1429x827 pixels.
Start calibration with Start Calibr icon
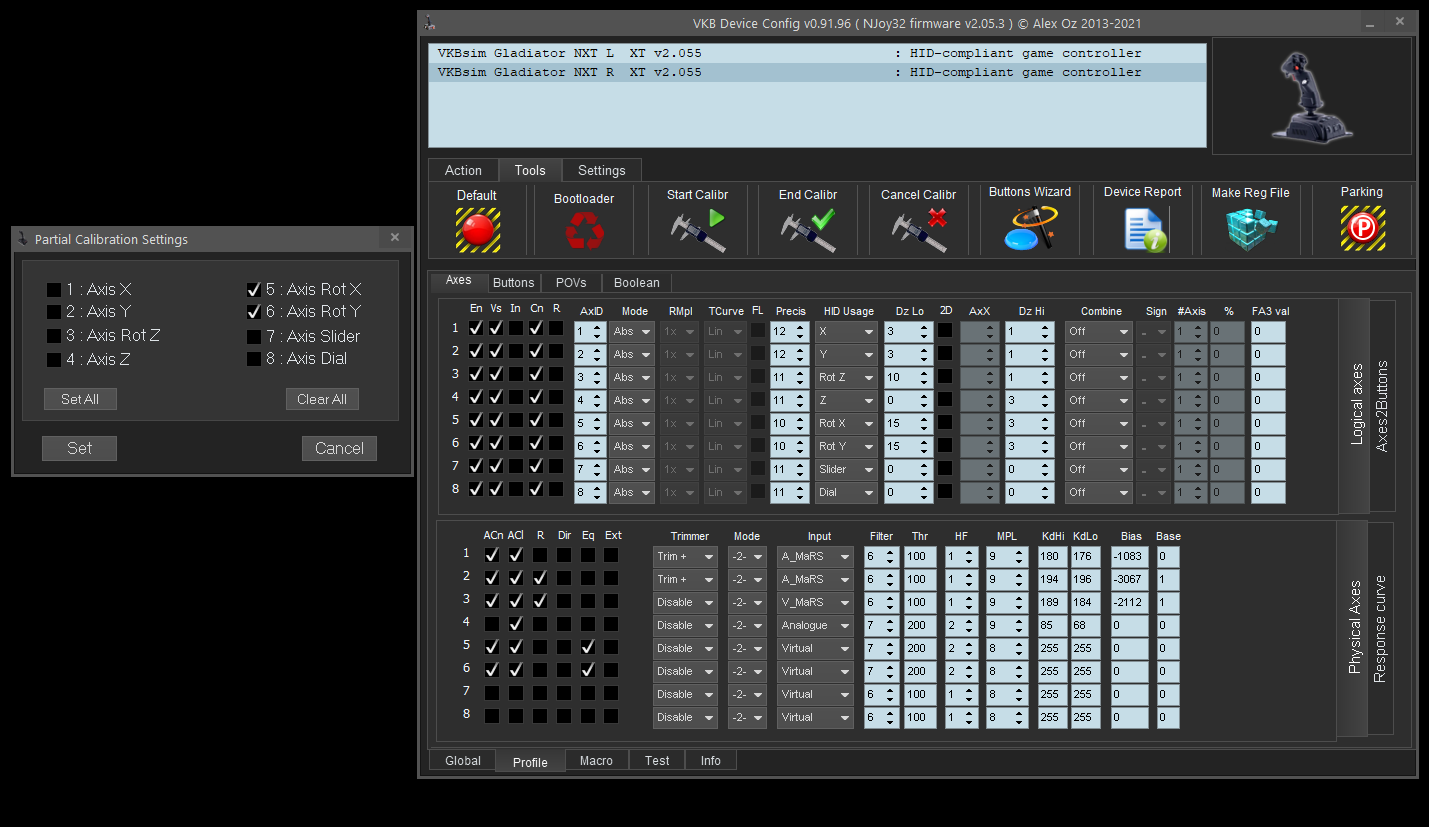coord(697,229)
